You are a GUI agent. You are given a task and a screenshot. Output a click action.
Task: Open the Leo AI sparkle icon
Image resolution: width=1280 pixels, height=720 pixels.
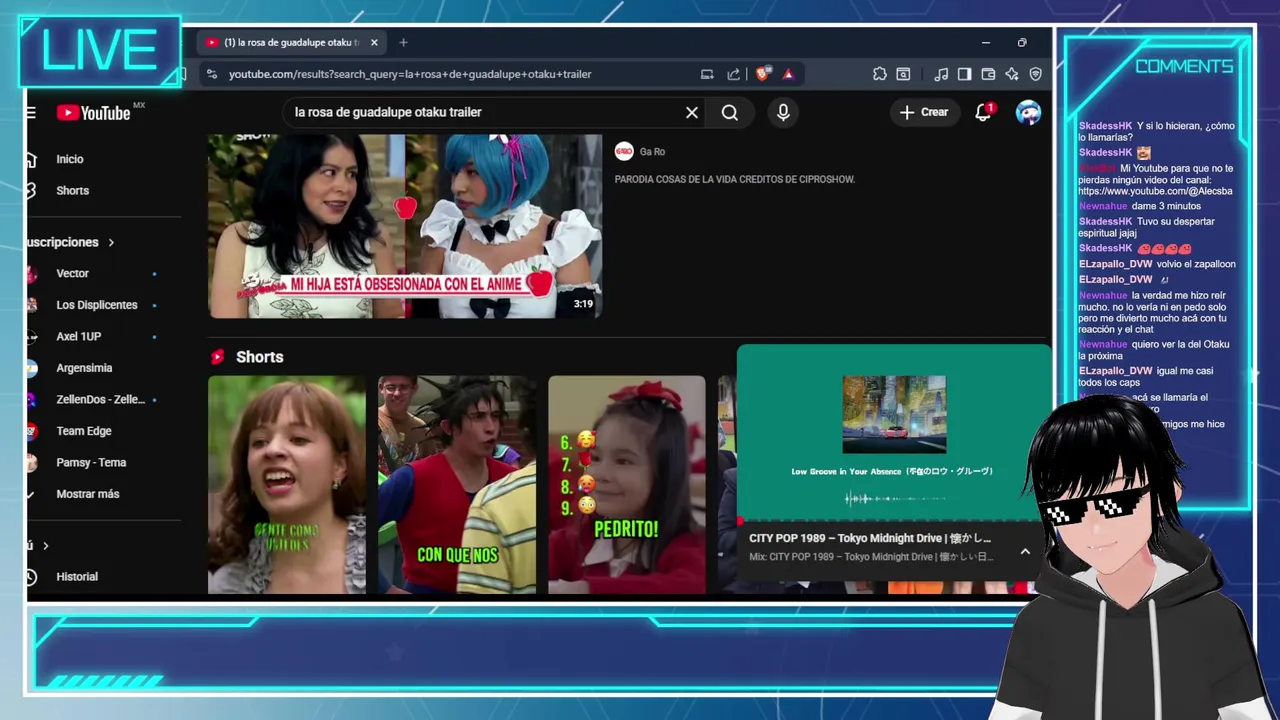click(1012, 74)
